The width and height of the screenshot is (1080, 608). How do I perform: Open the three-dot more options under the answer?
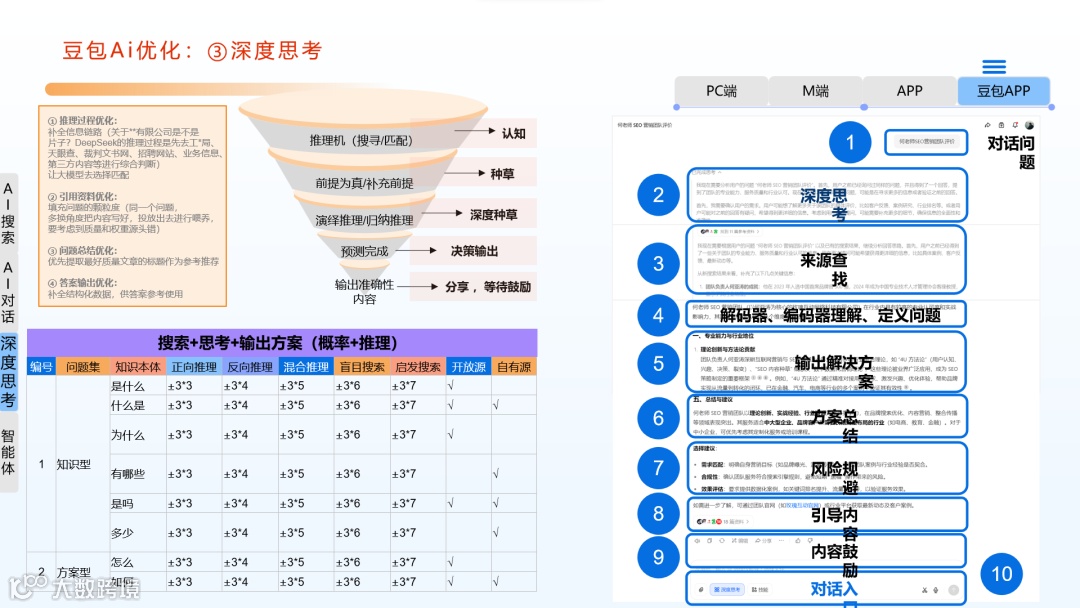[781, 541]
